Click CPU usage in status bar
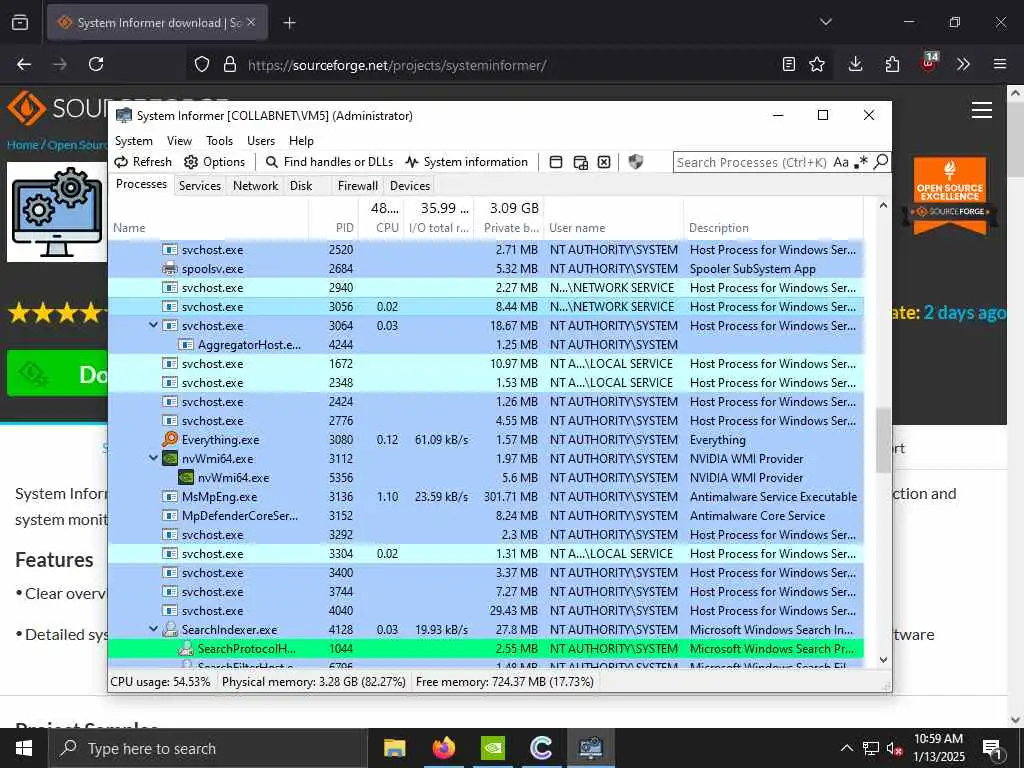Viewport: 1024px width, 768px height. coord(161,682)
